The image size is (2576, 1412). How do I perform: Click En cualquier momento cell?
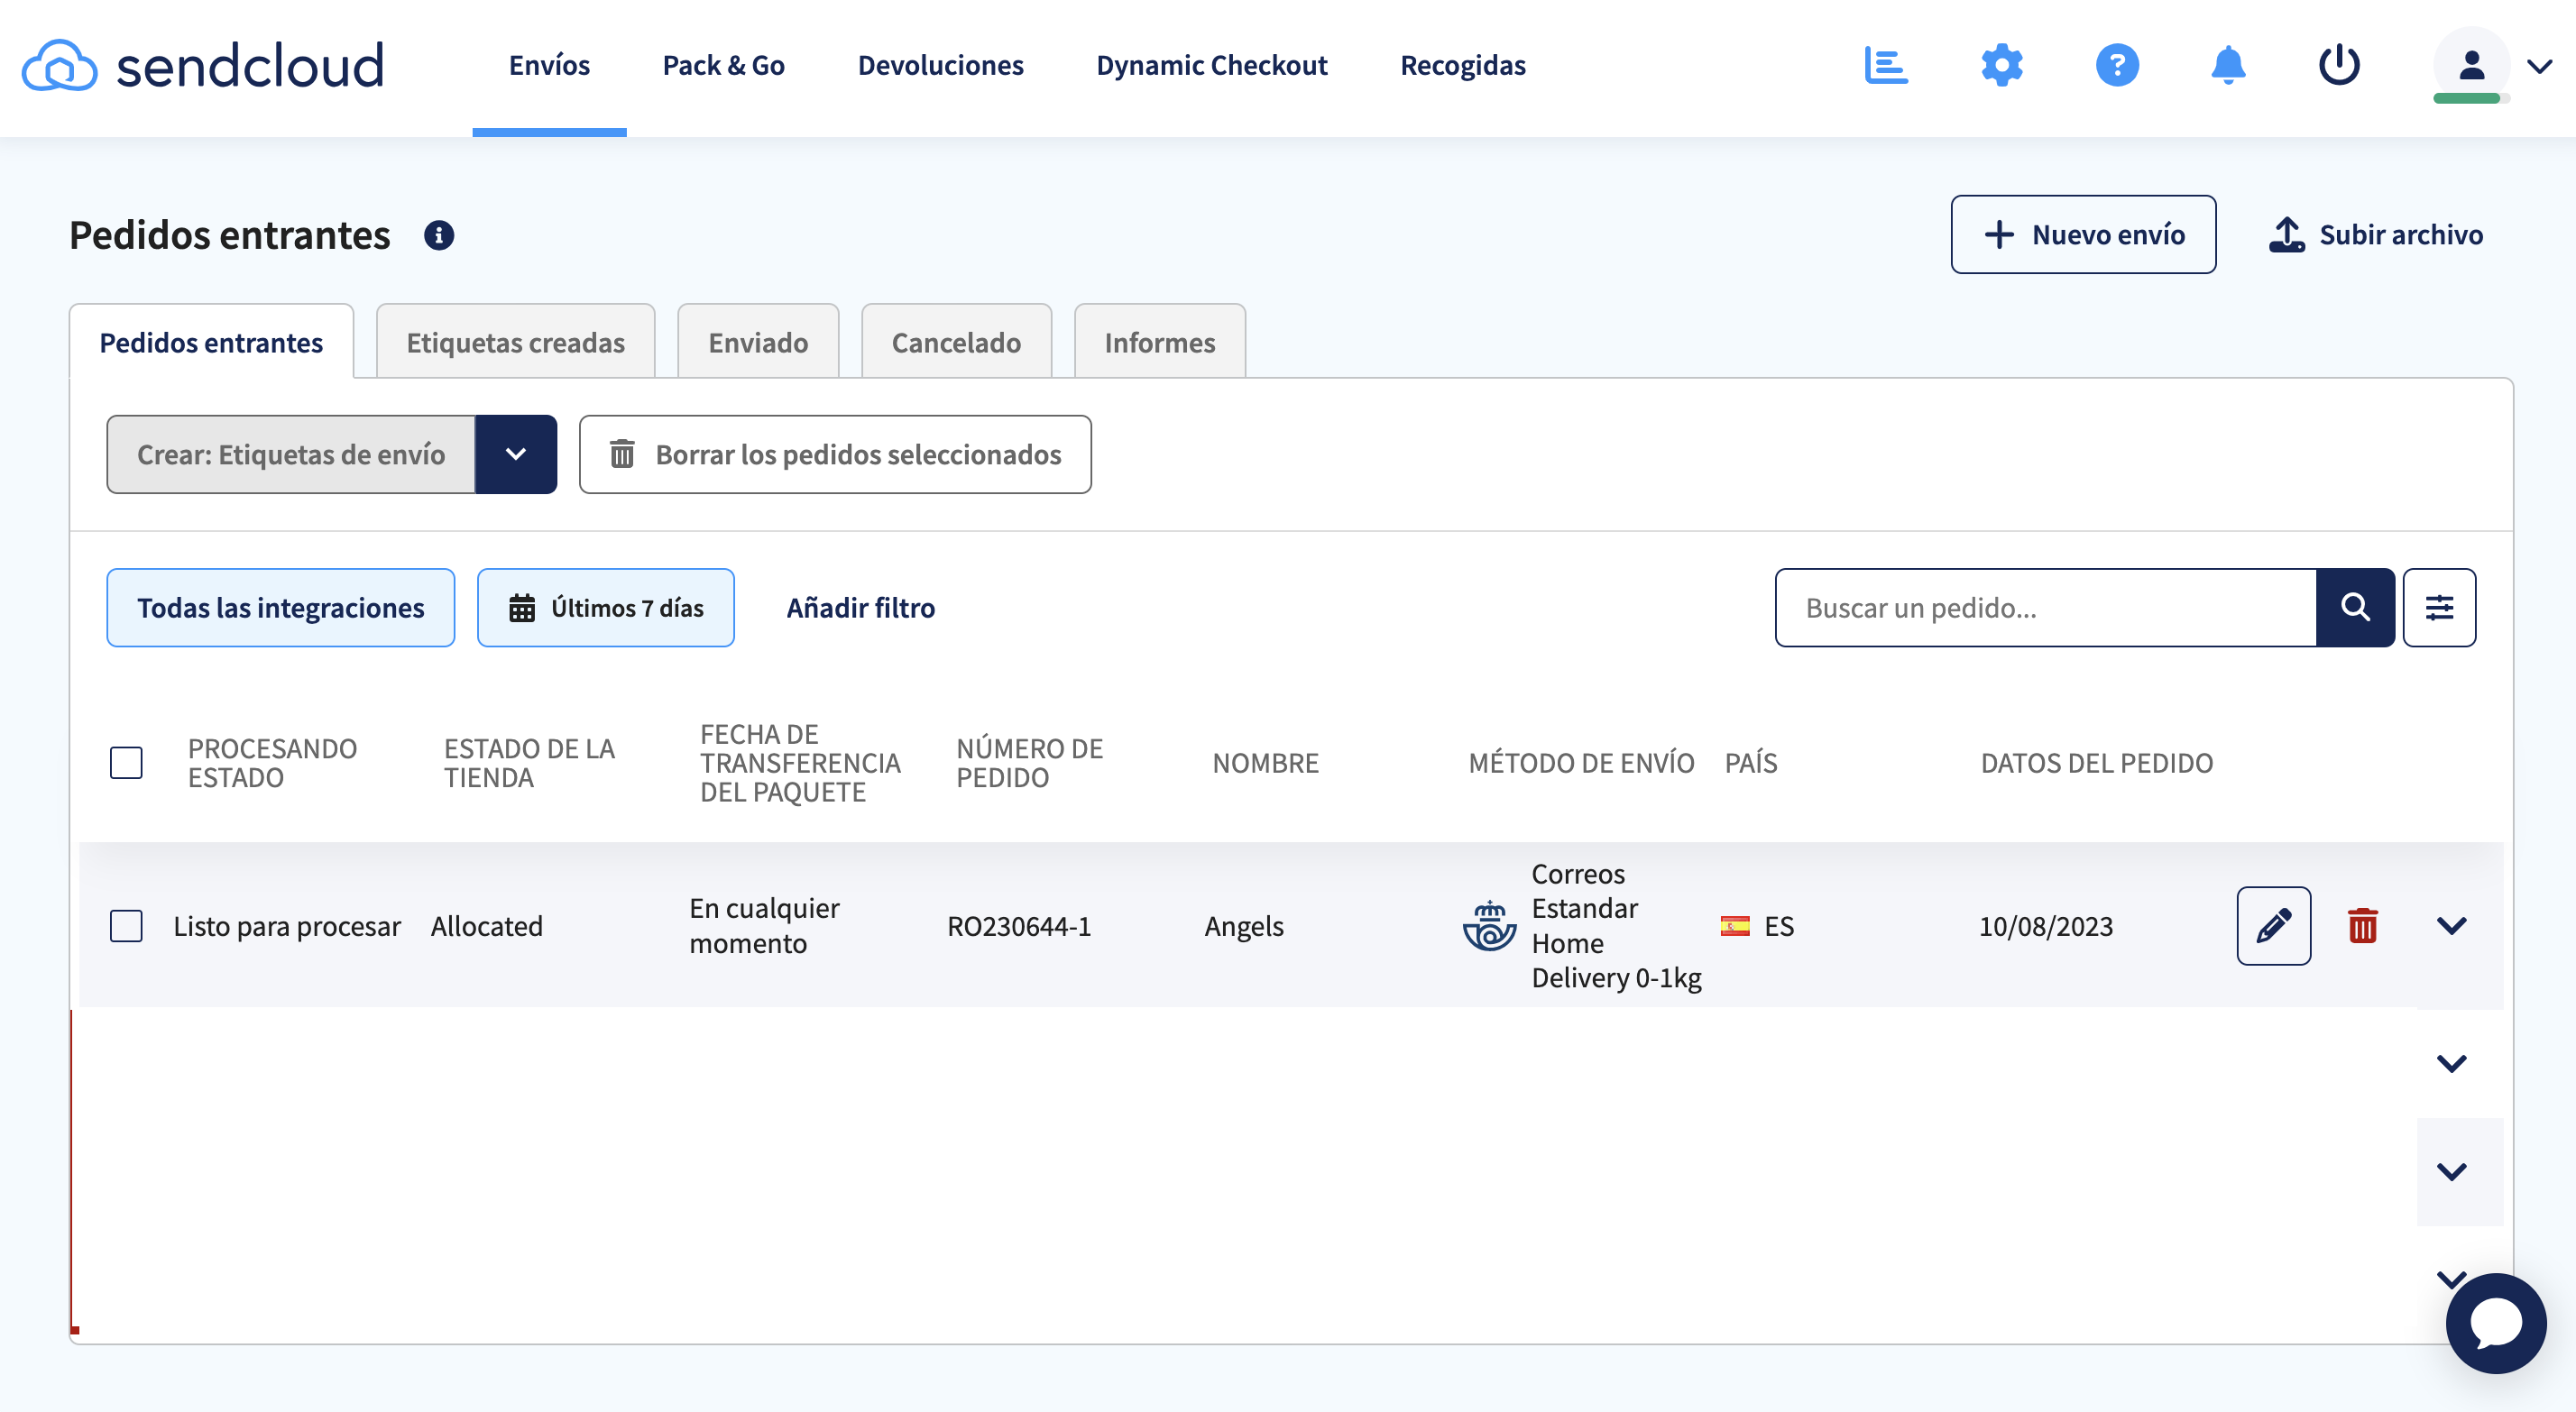(x=764, y=925)
